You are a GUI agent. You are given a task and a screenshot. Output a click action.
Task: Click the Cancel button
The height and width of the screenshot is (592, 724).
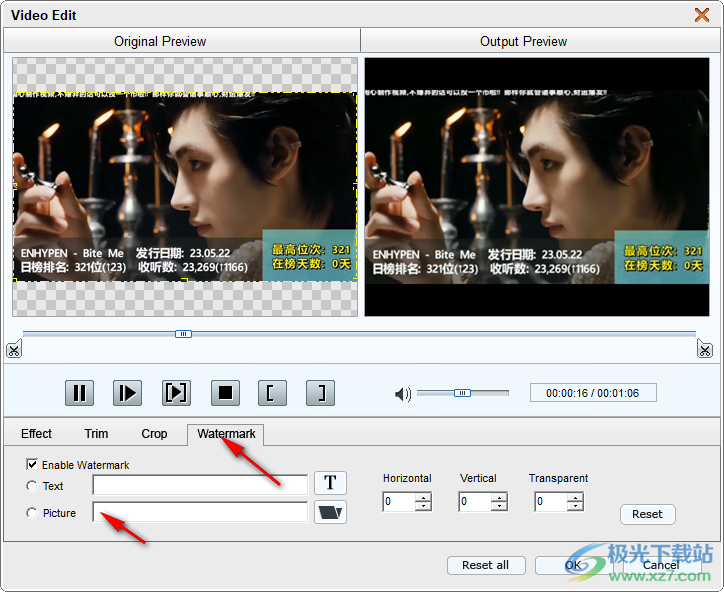point(661,565)
